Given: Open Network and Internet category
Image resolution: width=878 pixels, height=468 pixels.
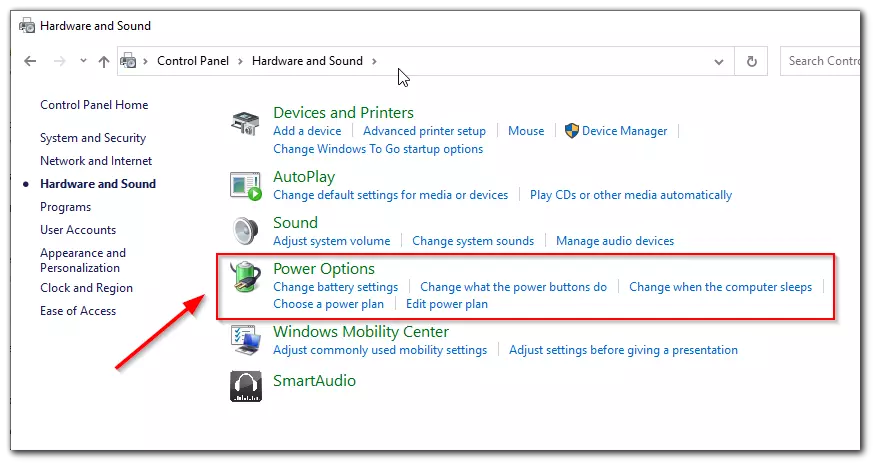Looking at the screenshot, I should [96, 161].
